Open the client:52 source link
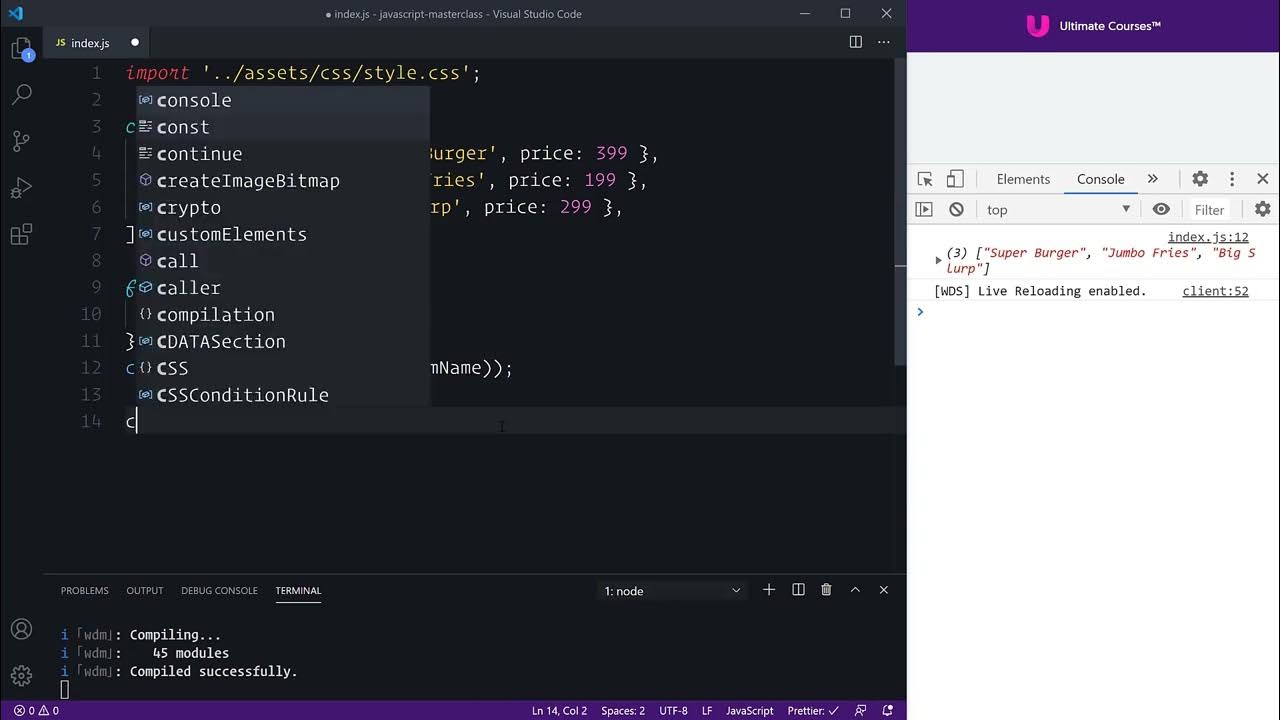 [1215, 291]
